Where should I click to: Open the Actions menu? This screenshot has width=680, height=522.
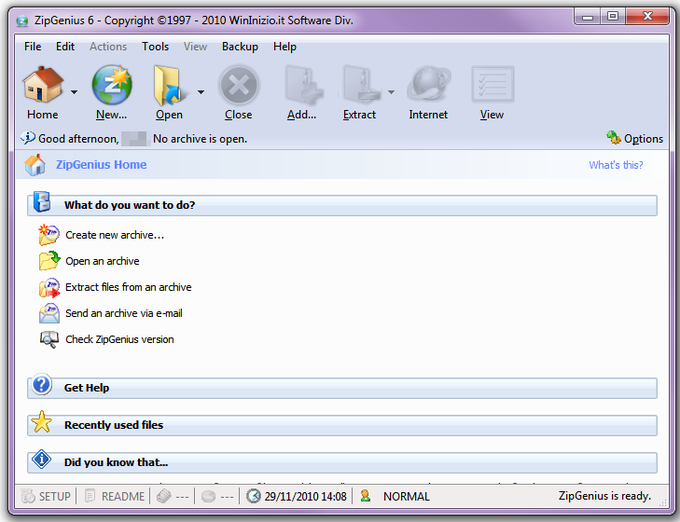point(108,46)
